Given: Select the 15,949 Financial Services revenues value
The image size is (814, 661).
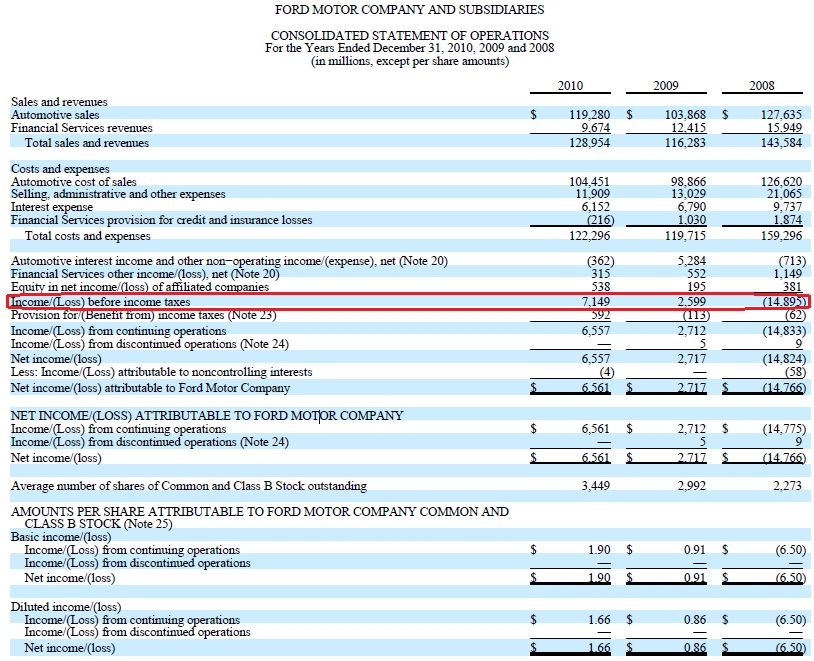Looking at the screenshot, I should coord(784,127).
